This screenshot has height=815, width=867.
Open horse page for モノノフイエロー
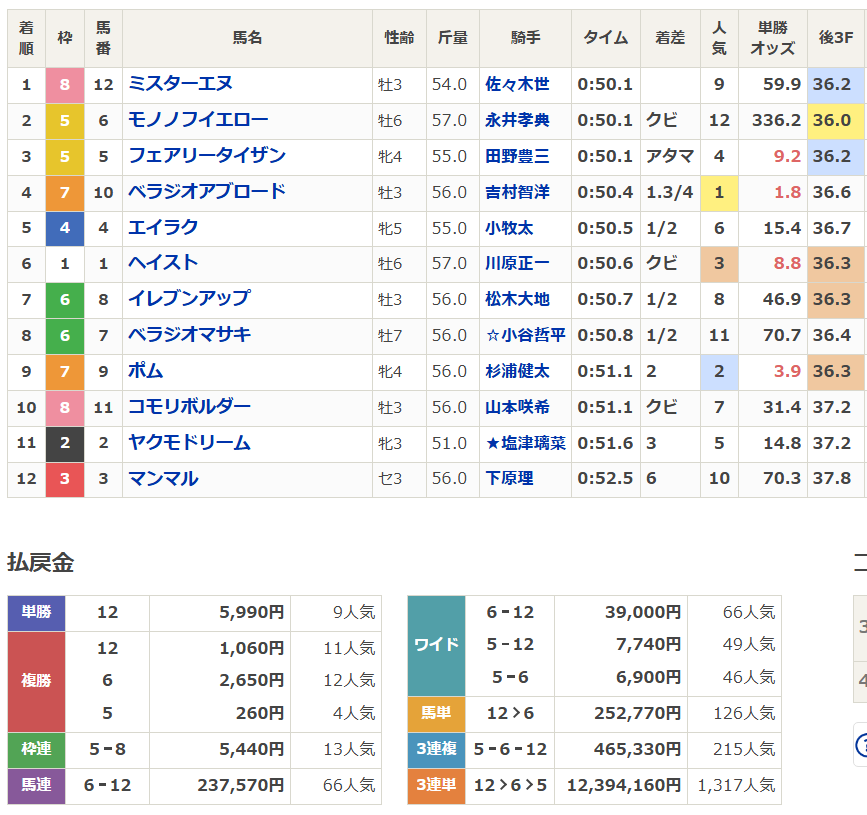(x=198, y=119)
